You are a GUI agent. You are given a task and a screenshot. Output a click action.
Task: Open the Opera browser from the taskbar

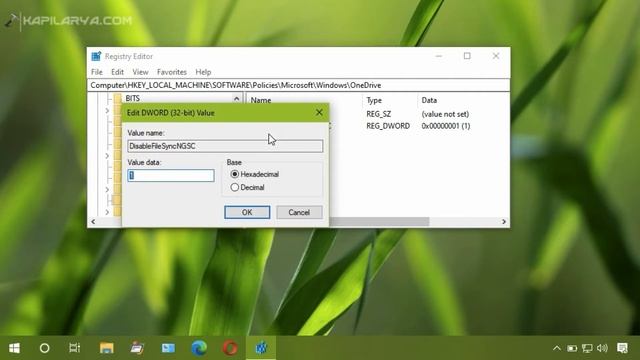point(230,348)
